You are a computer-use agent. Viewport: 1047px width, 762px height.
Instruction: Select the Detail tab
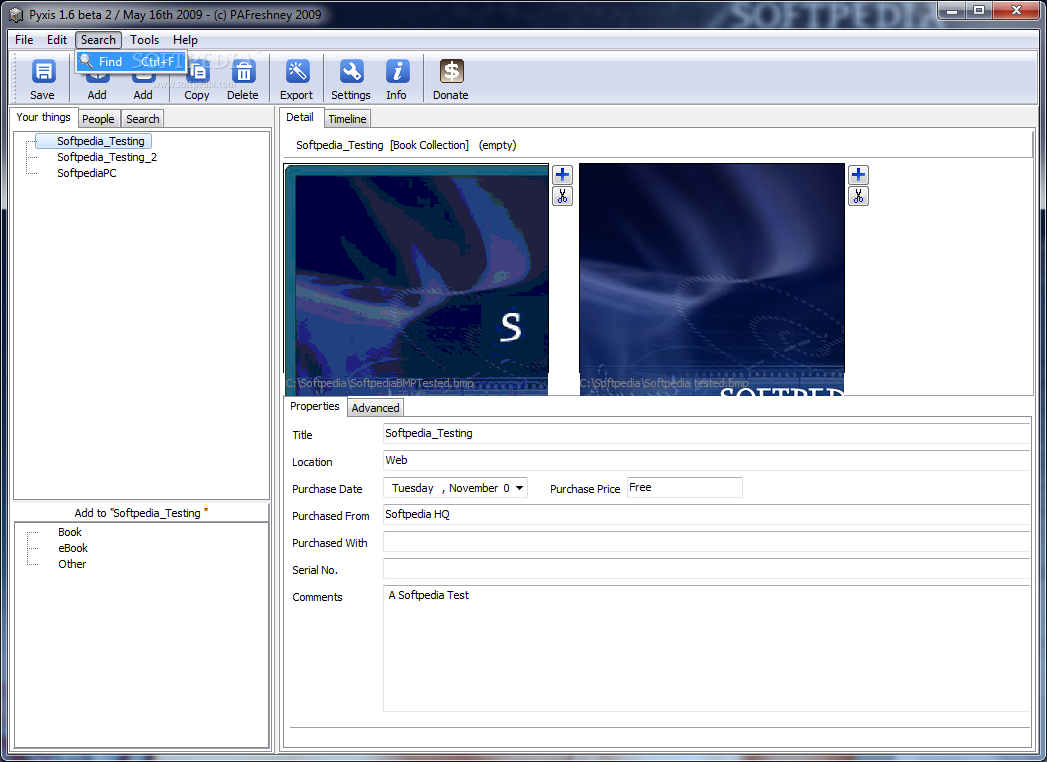point(300,118)
